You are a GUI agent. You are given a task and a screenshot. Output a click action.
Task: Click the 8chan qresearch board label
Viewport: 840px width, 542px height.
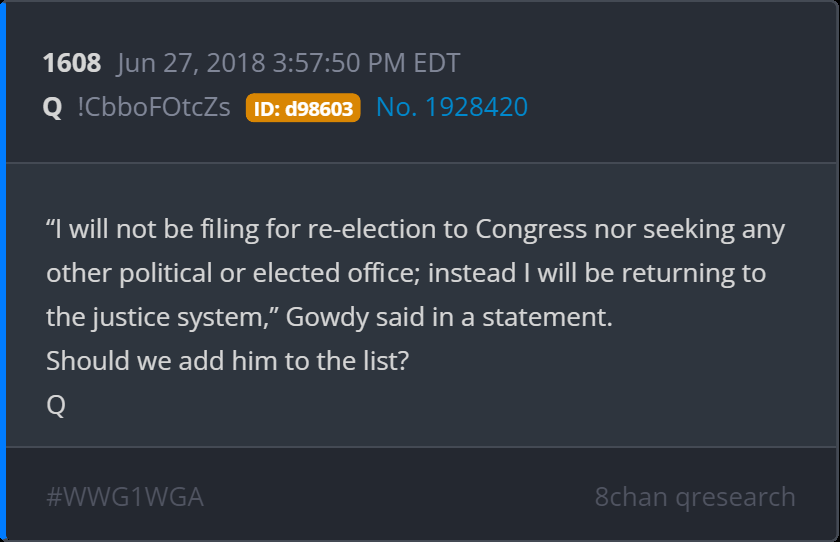[695, 497]
